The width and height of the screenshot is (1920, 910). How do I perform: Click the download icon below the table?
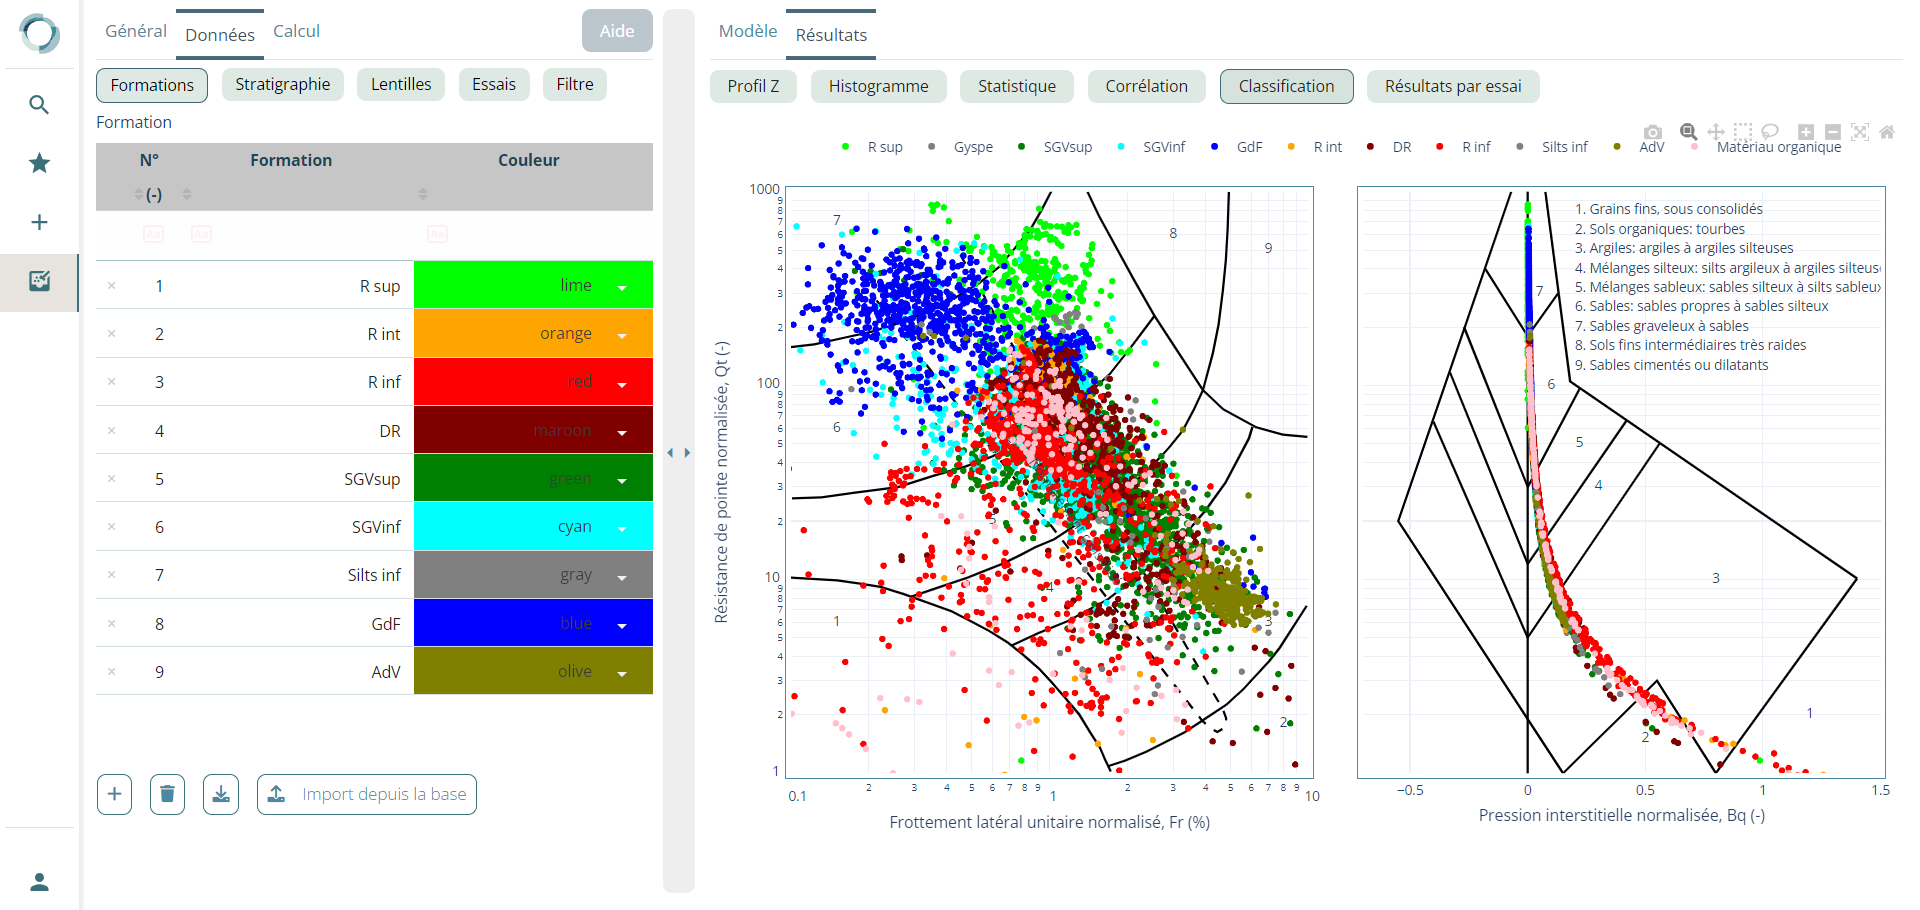(221, 794)
